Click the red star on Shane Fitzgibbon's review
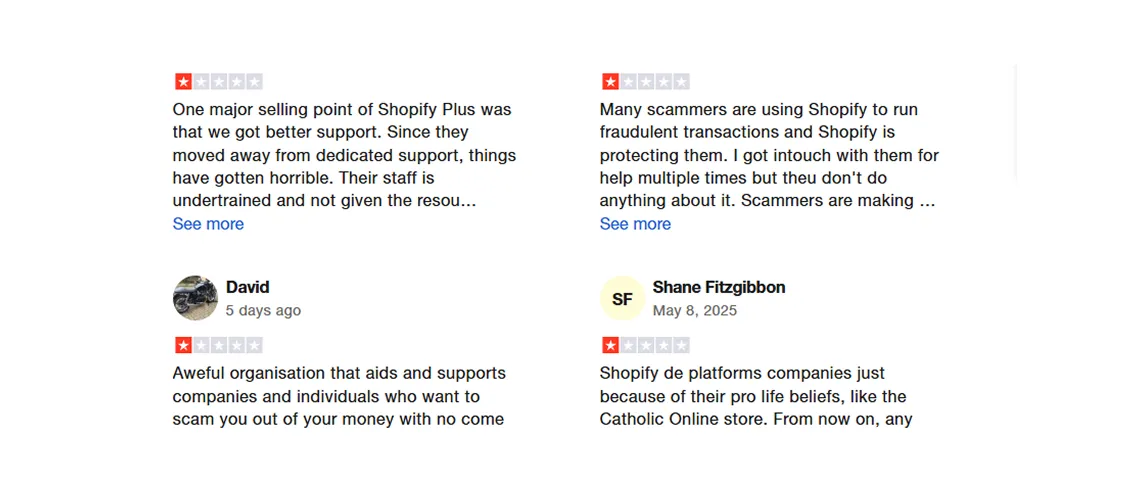Screen dimensions: 1141x497 [610, 346]
